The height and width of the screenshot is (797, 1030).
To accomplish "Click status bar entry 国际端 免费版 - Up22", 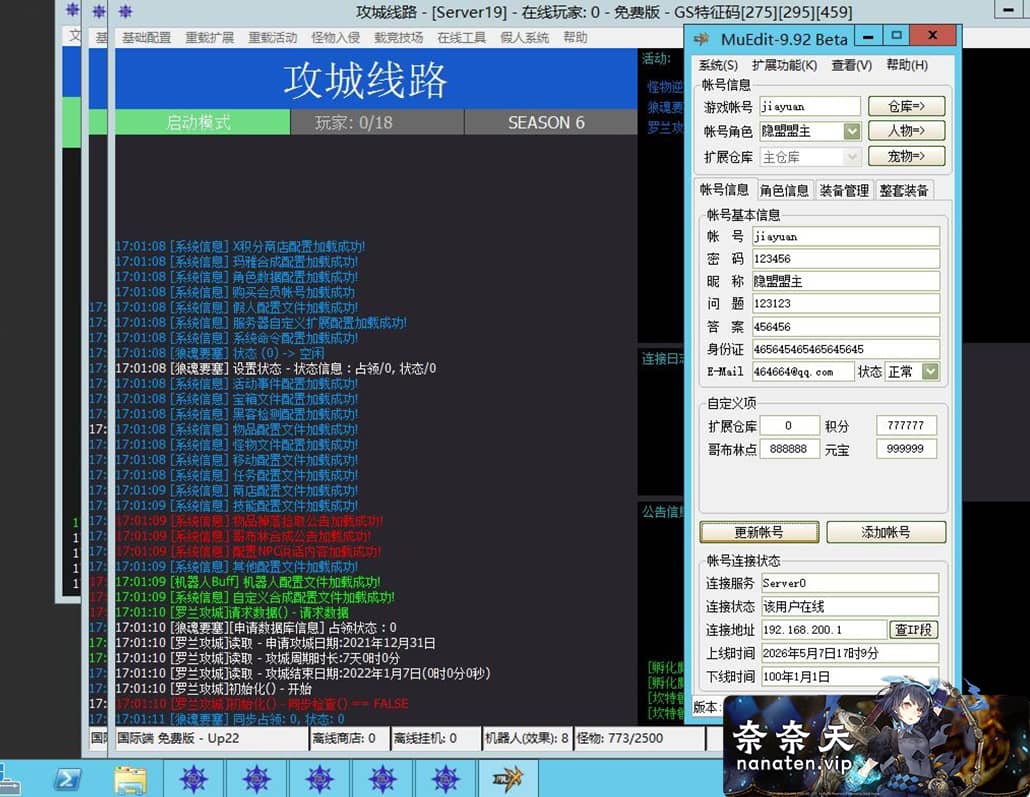I will point(212,739).
